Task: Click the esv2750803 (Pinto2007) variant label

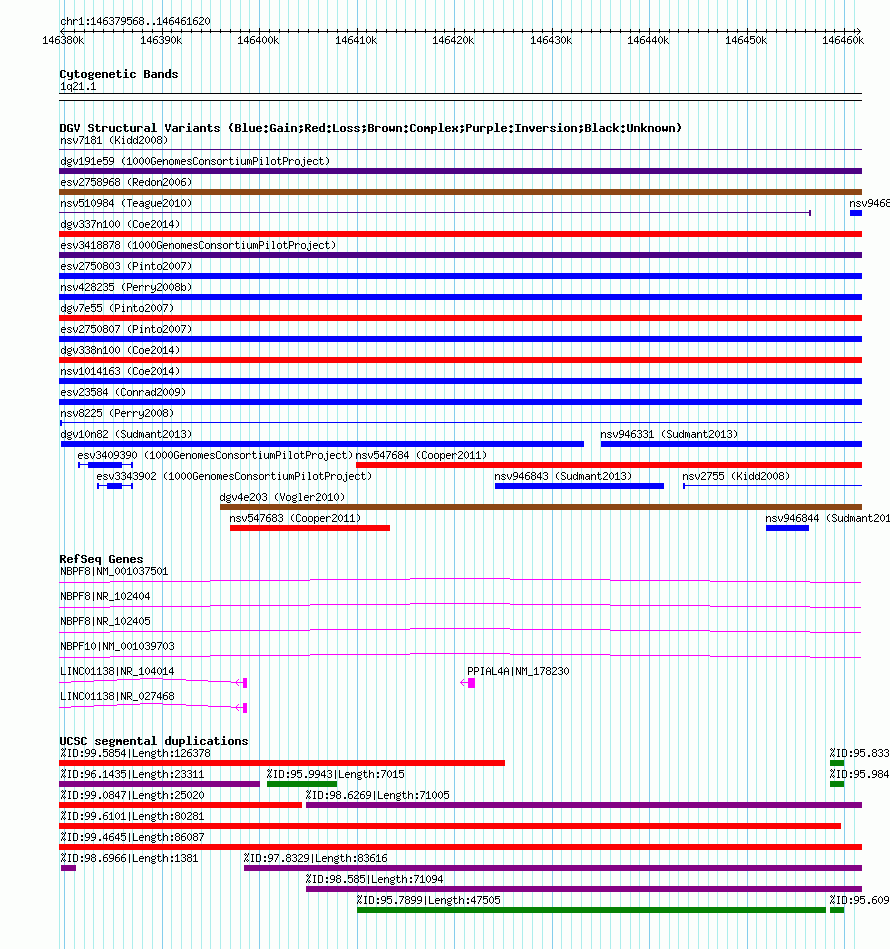Action: pyautogui.click(x=126, y=266)
